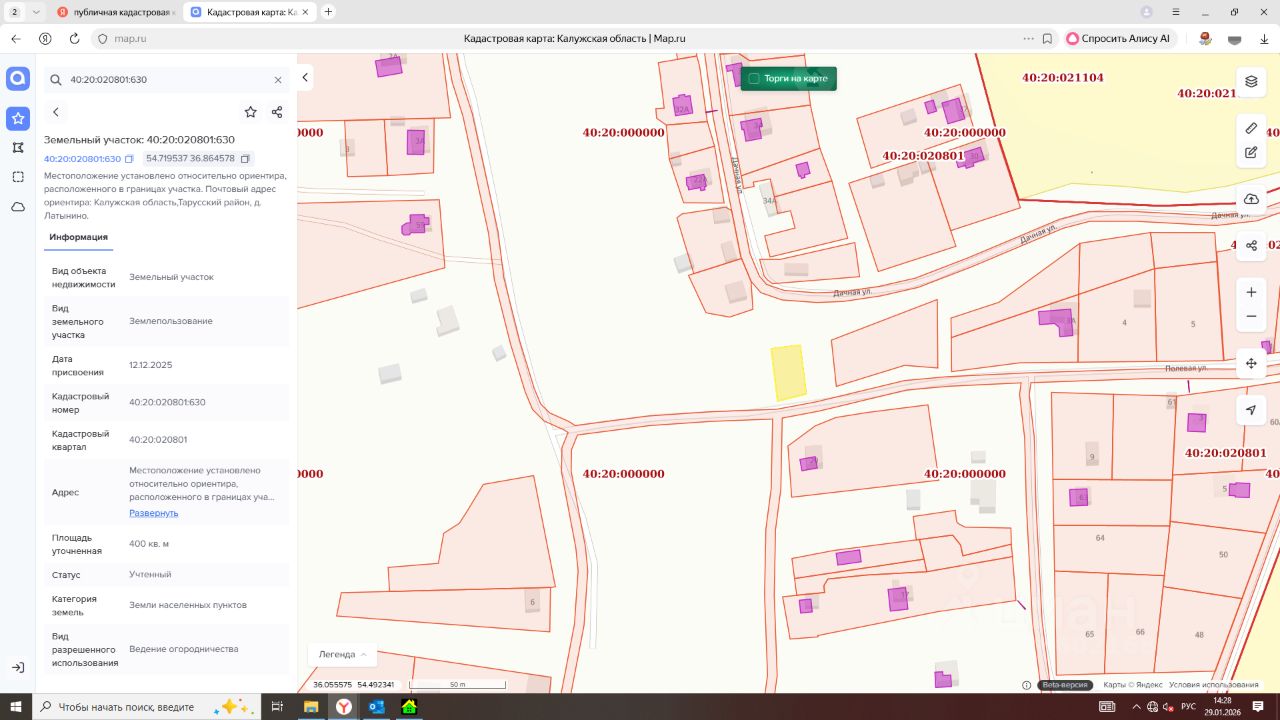Click the cloud upload icon on map
1280x720 pixels.
[1250, 199]
